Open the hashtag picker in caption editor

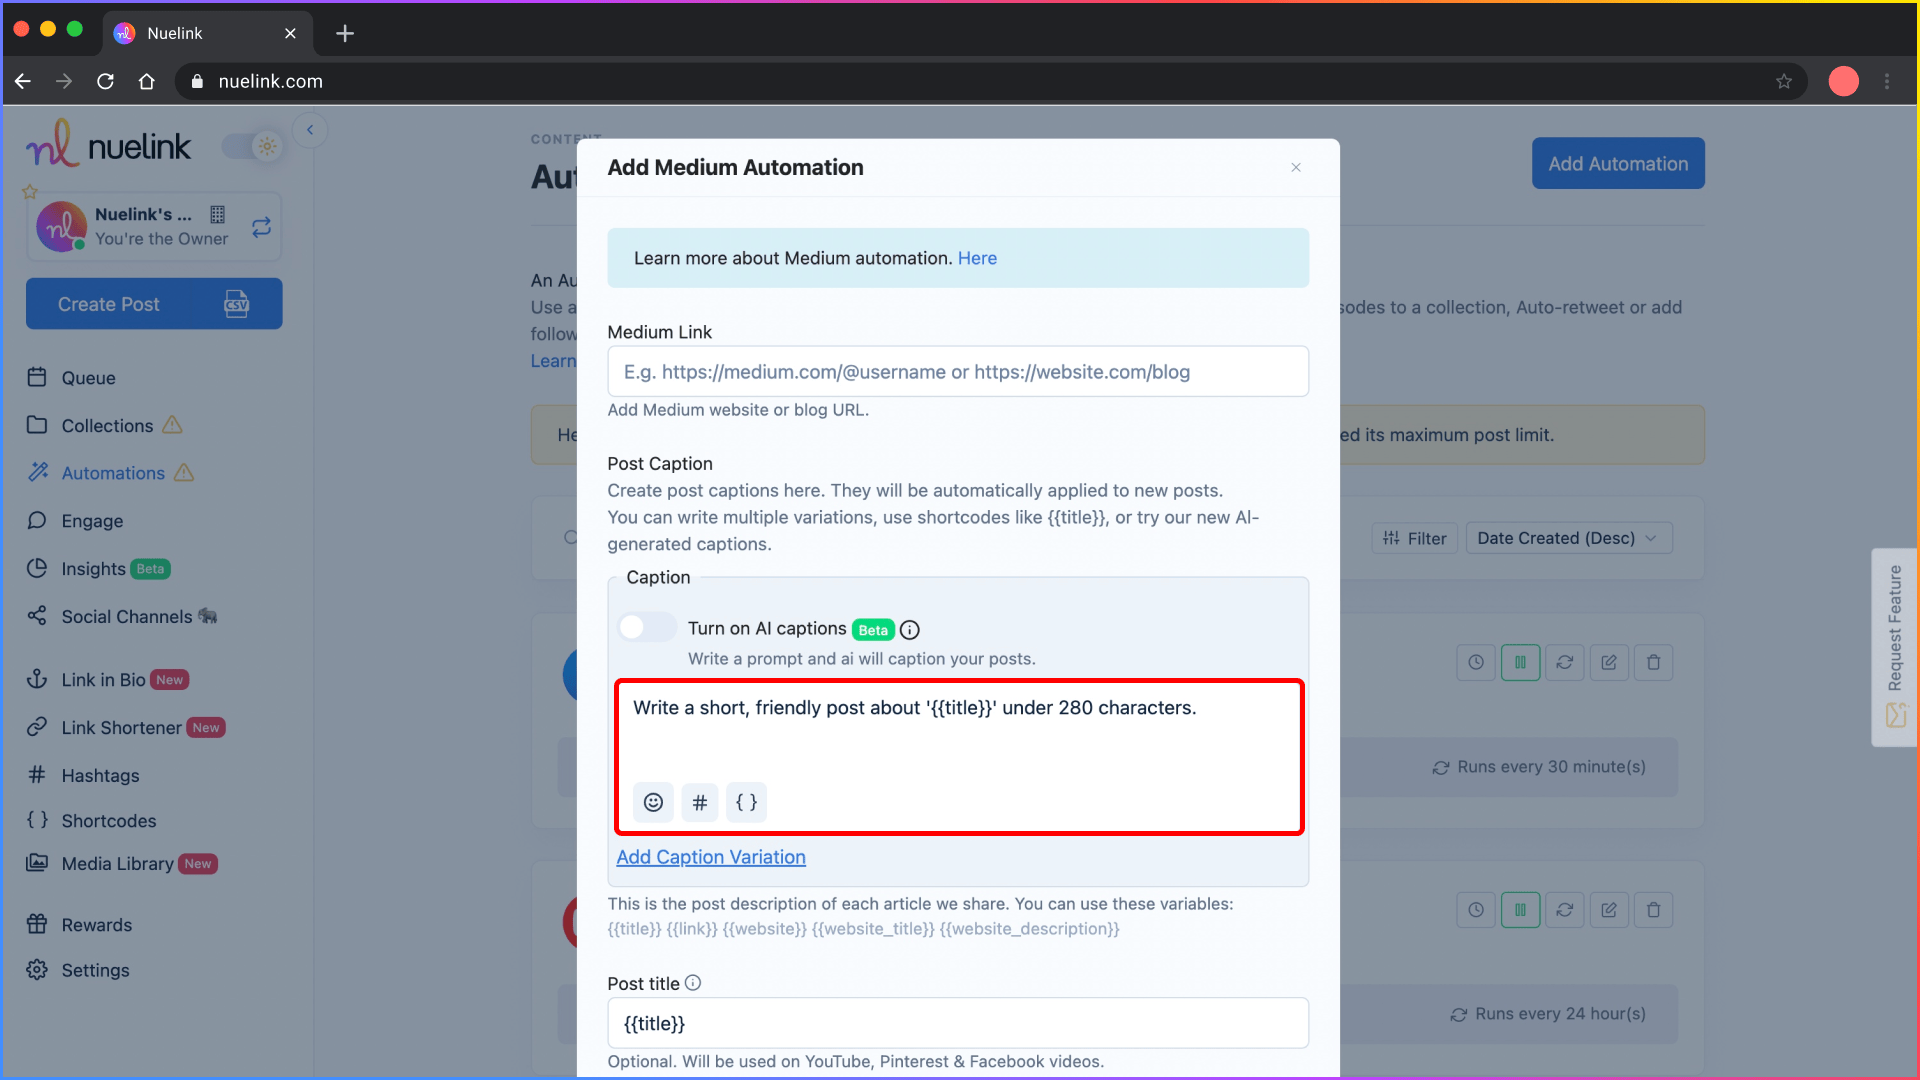click(700, 802)
